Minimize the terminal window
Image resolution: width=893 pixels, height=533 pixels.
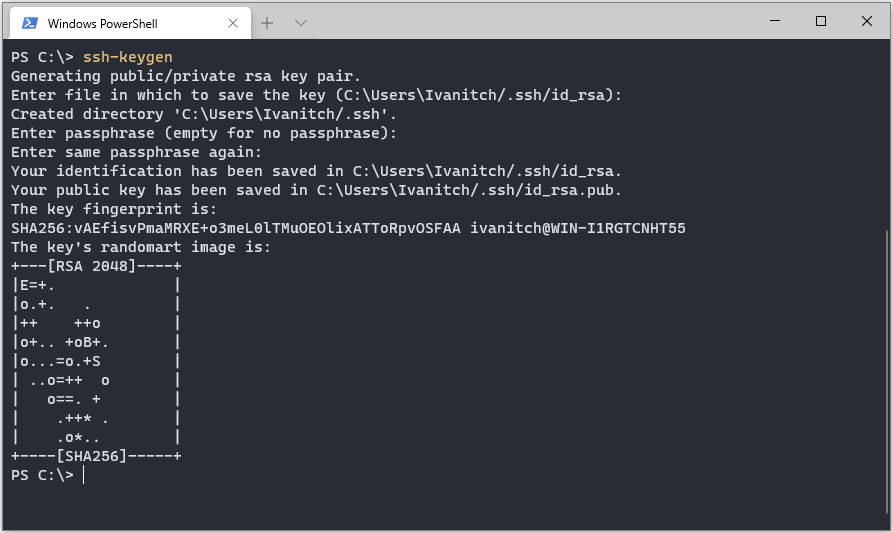point(776,20)
